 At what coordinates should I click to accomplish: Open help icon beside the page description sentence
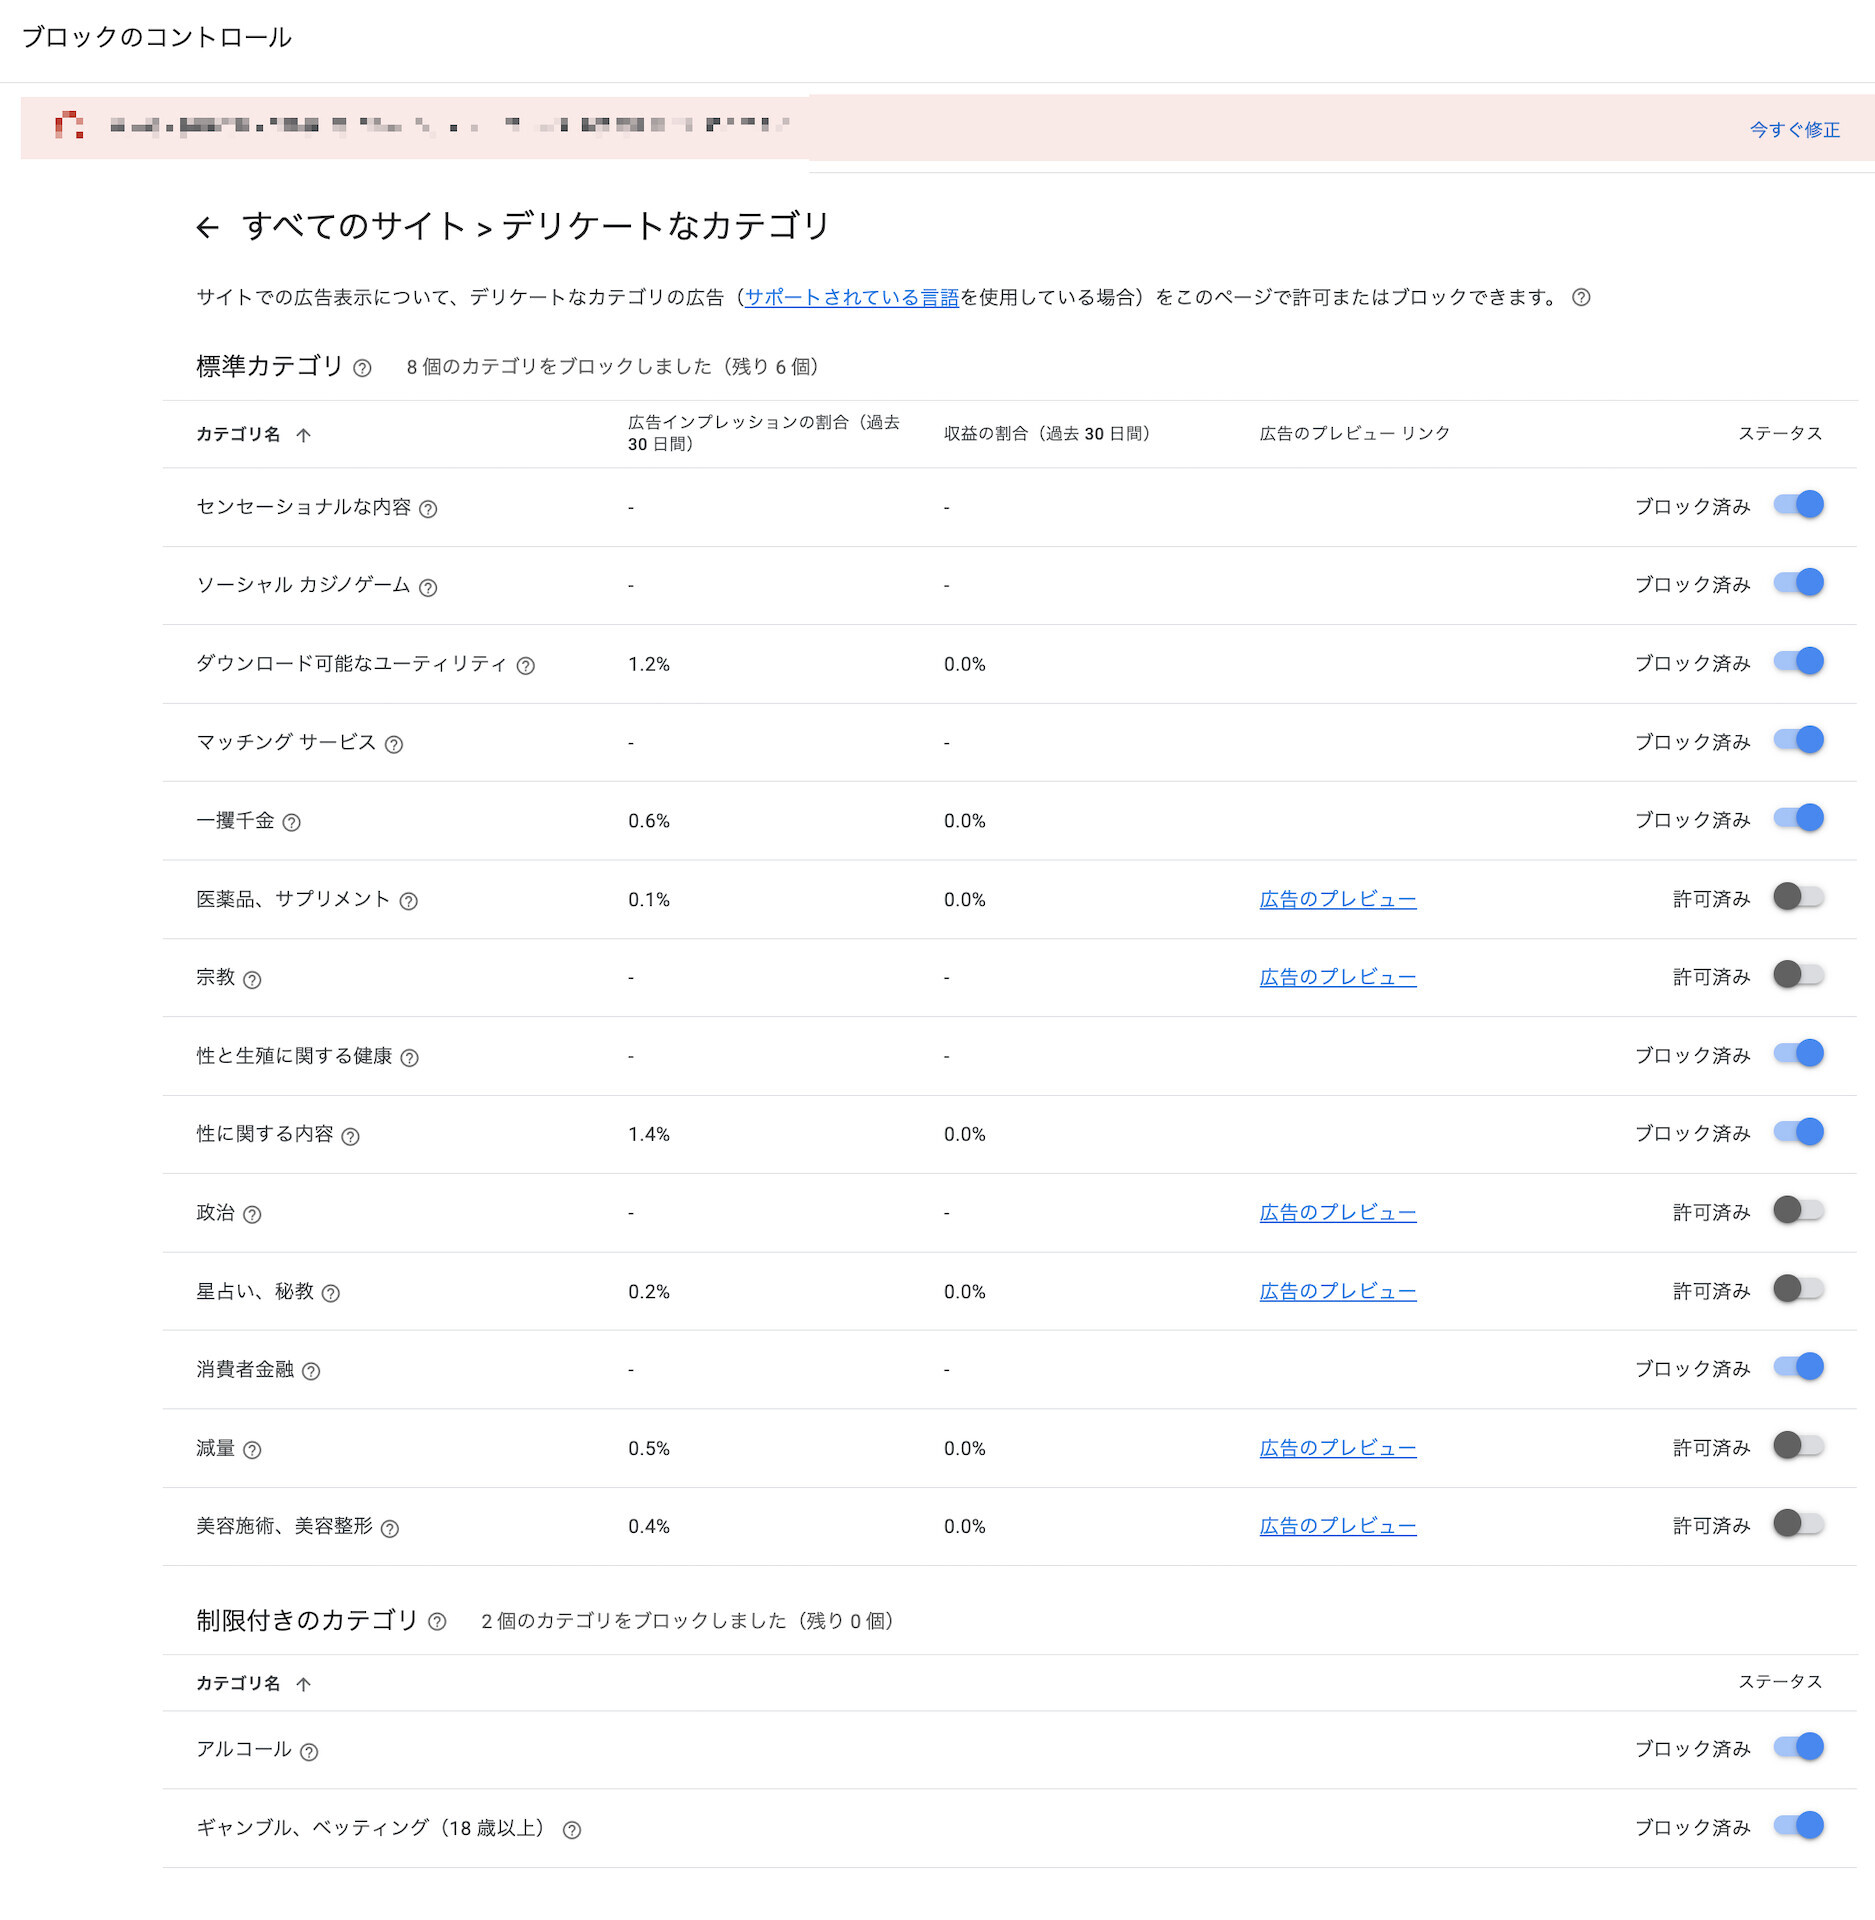pyautogui.click(x=1581, y=297)
